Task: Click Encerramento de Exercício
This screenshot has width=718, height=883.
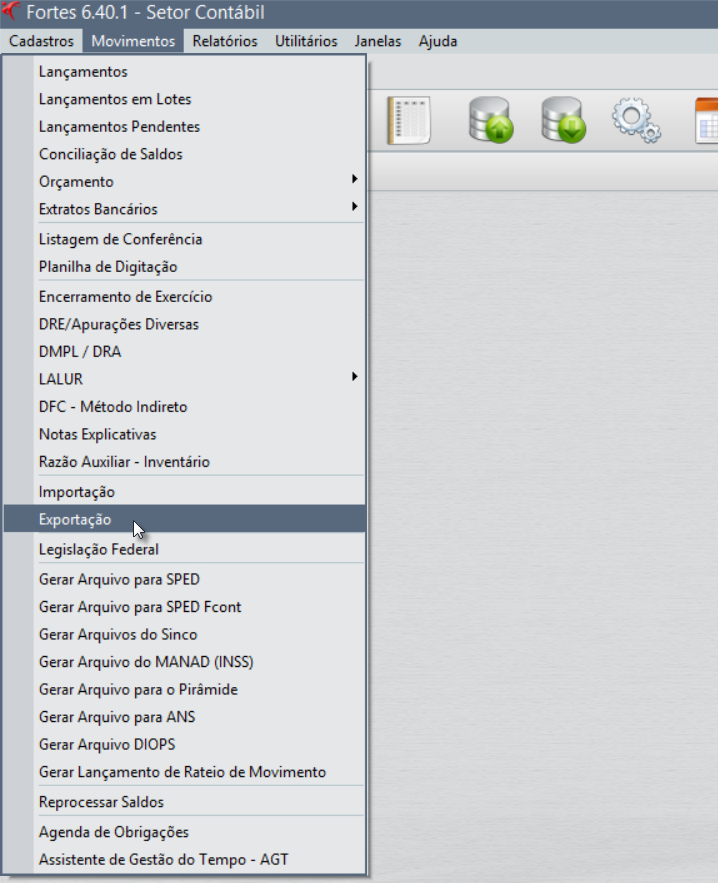Action: pos(125,297)
